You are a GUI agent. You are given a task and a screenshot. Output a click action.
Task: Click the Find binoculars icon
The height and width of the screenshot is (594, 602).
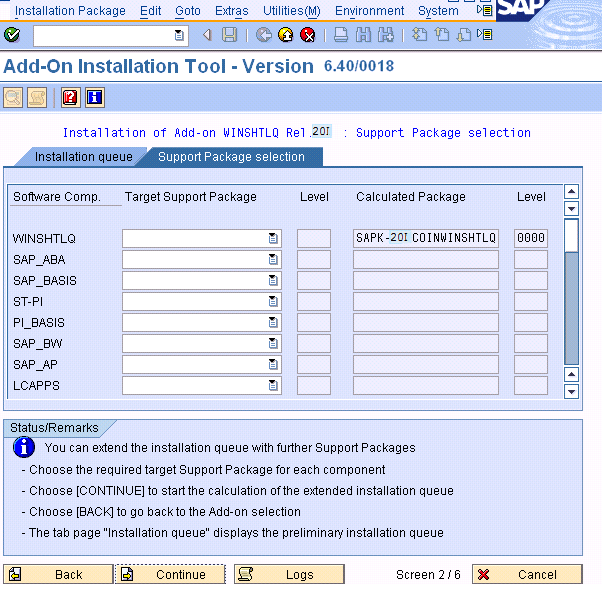[363, 35]
